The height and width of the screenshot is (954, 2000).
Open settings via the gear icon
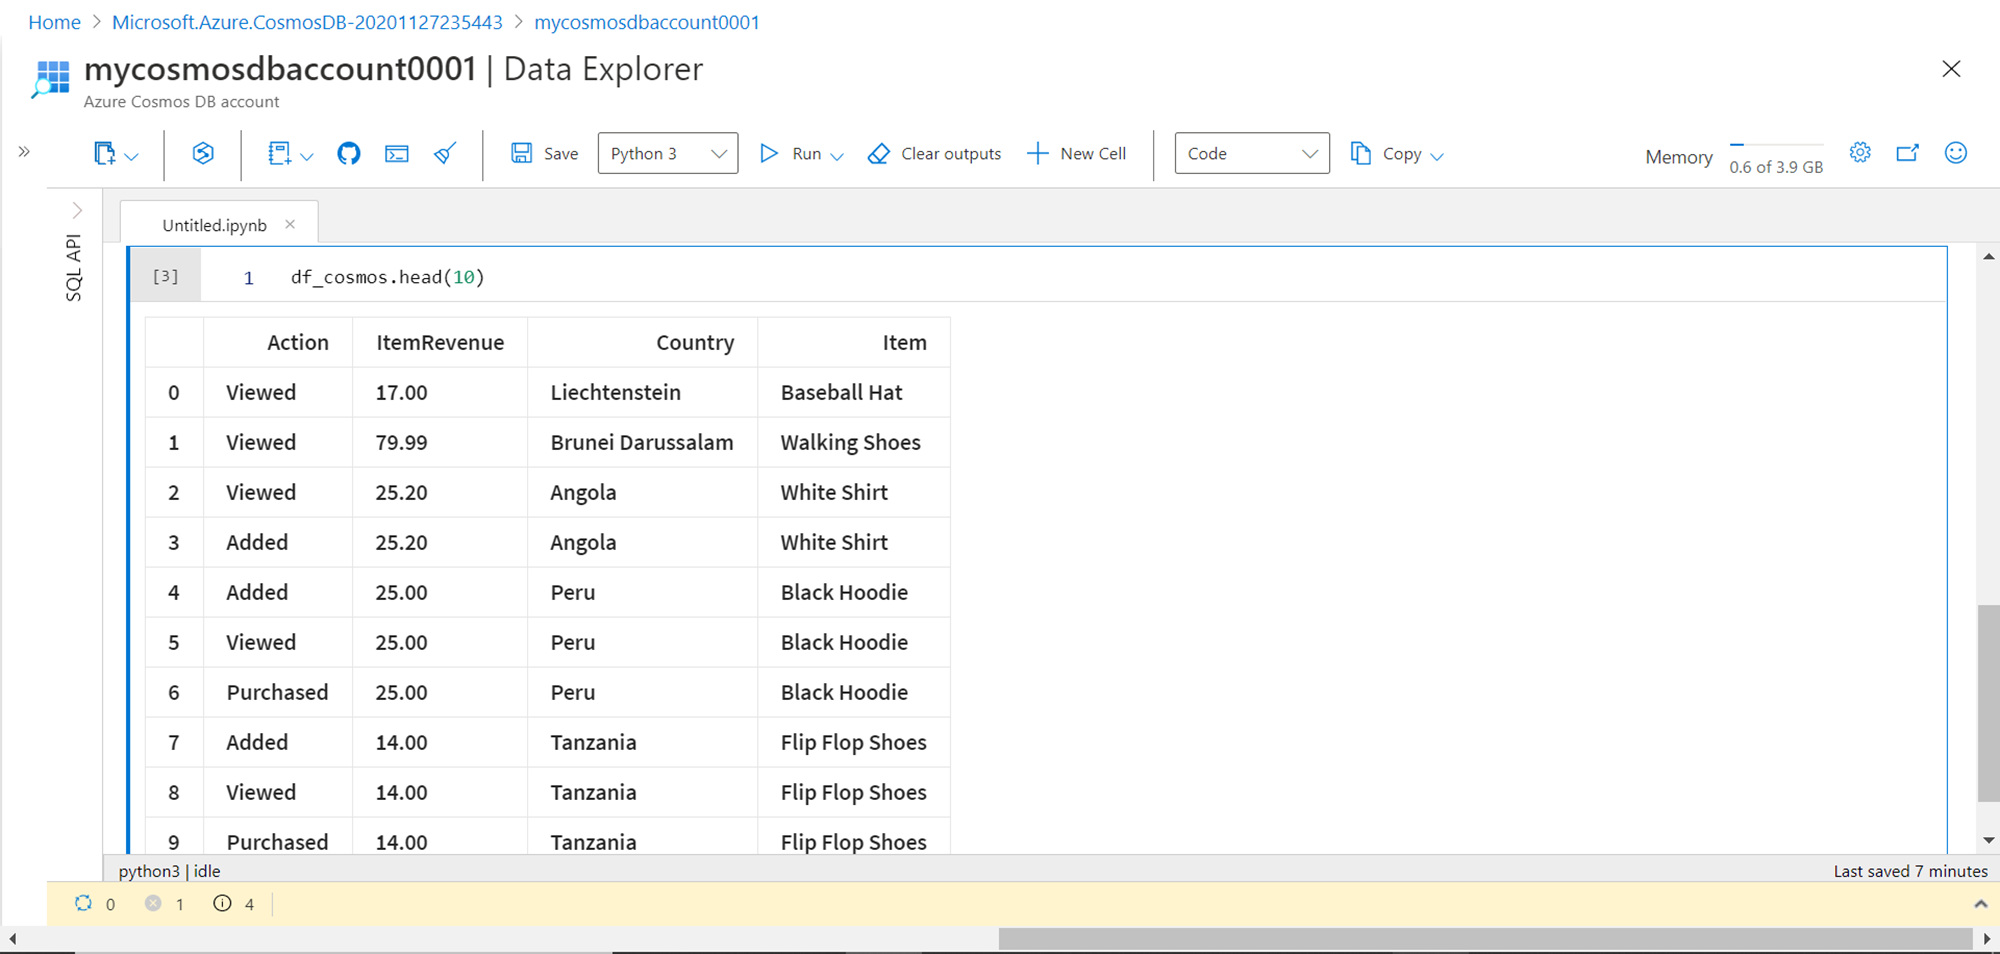click(1860, 153)
